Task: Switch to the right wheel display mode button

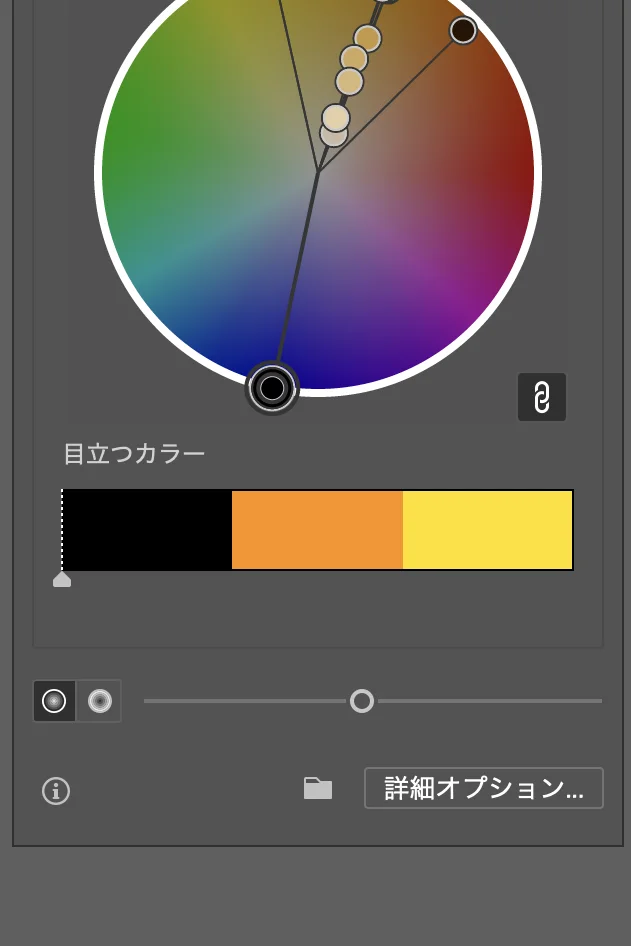Action: (x=99, y=701)
